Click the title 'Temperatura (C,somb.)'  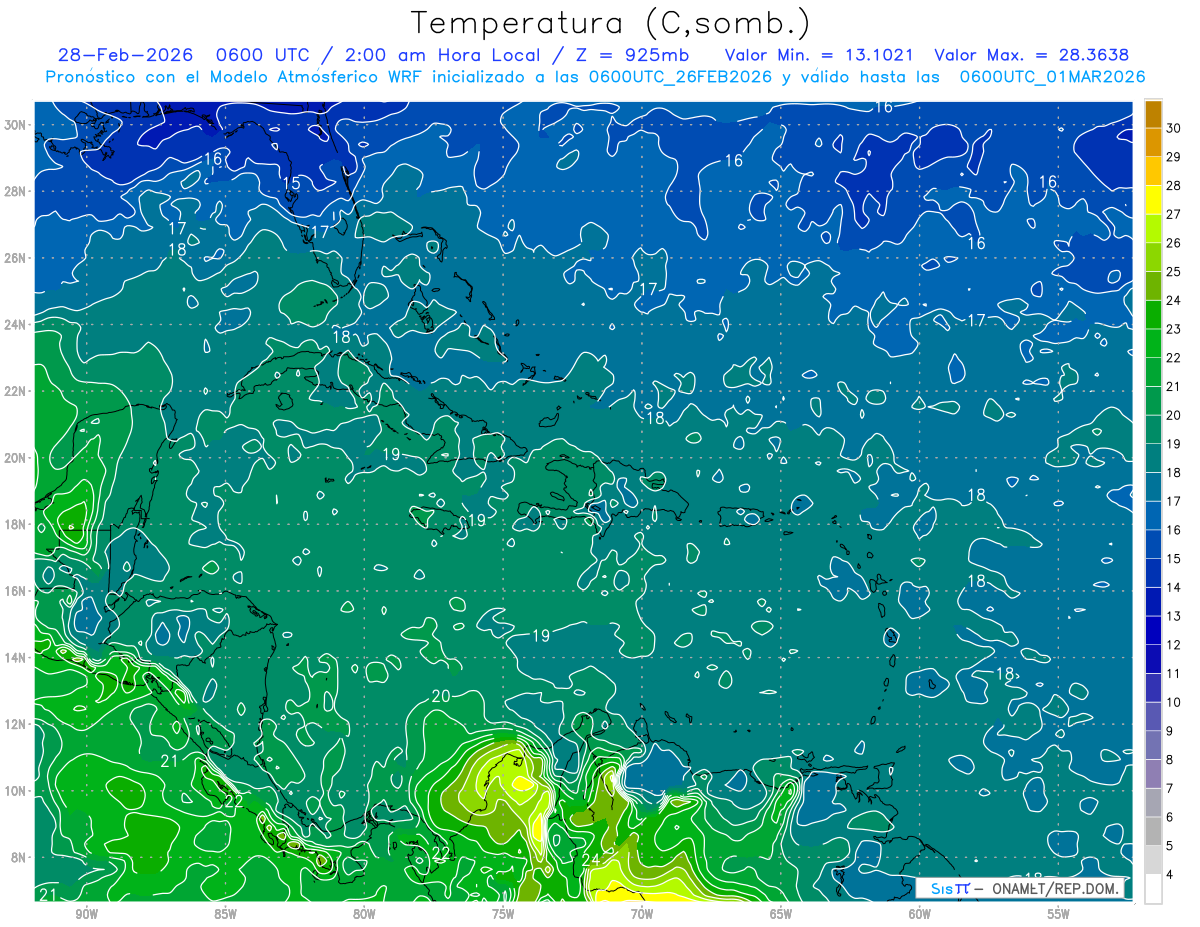(611, 24)
